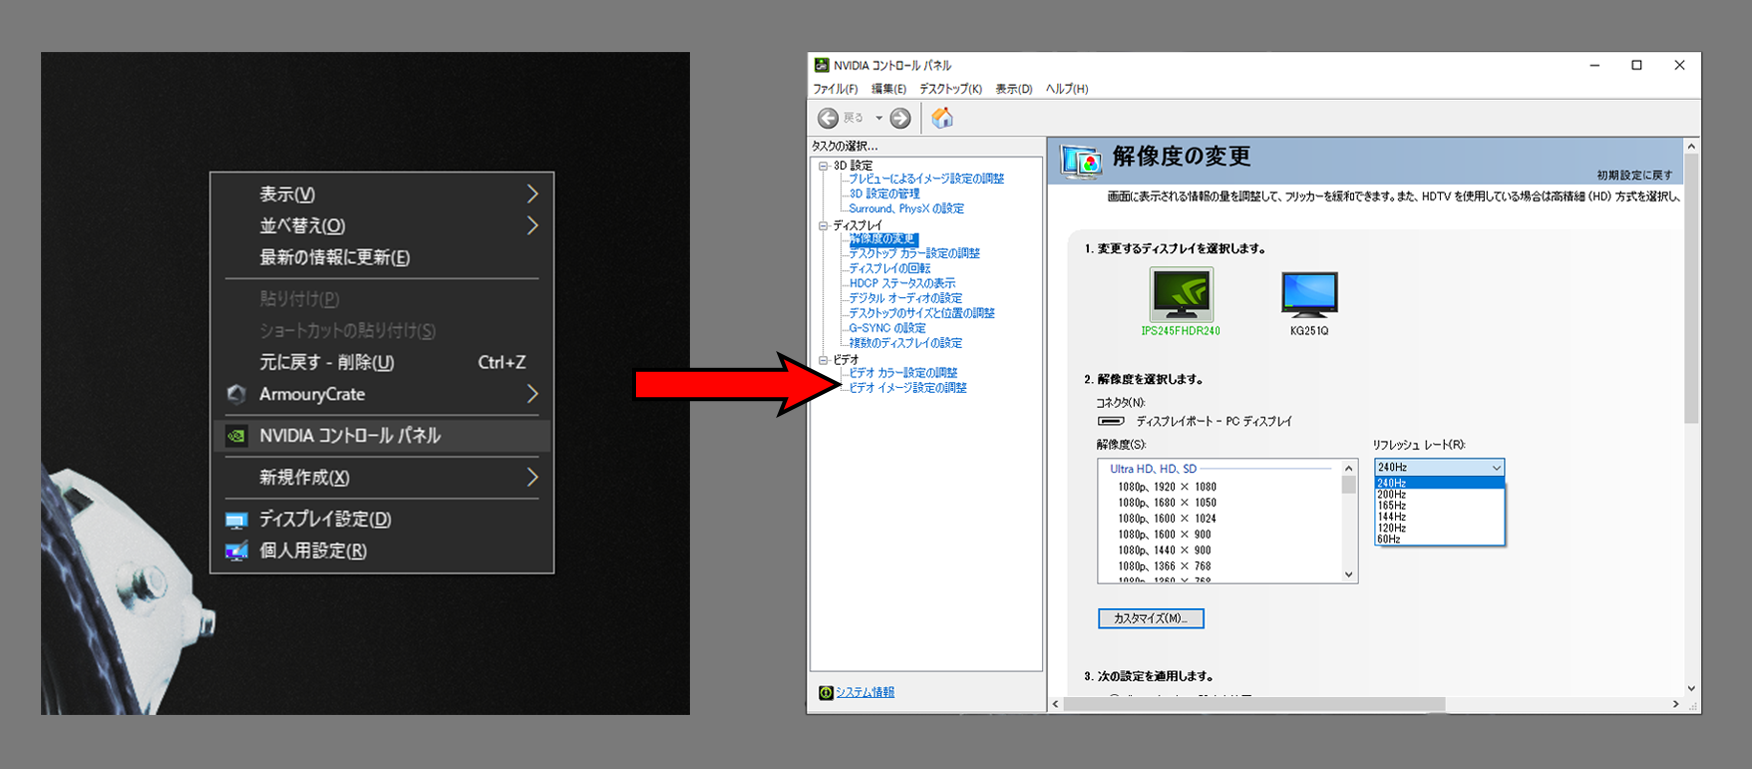
Task: Choose 165Hz in refresh rate list
Action: point(1439,506)
